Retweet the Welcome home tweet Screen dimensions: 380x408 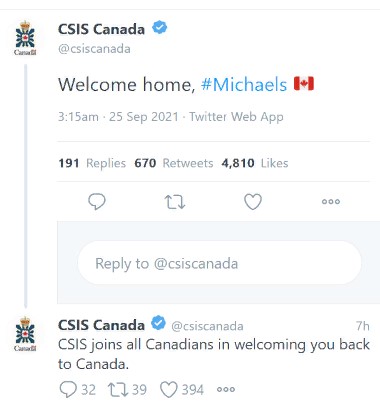coord(175,202)
